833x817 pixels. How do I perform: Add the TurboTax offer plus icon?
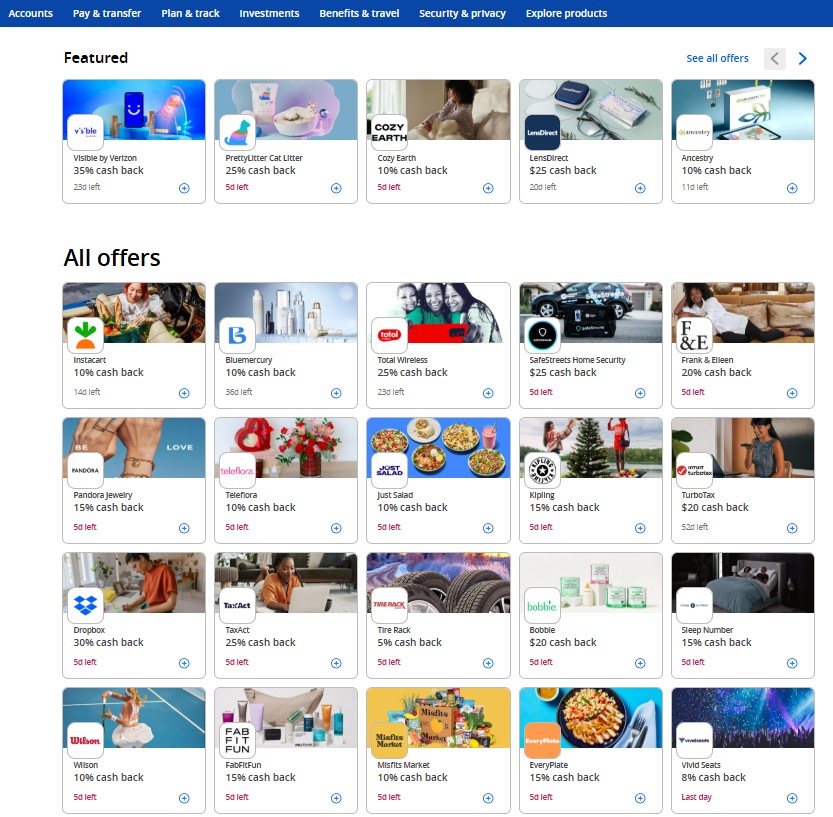(792, 528)
